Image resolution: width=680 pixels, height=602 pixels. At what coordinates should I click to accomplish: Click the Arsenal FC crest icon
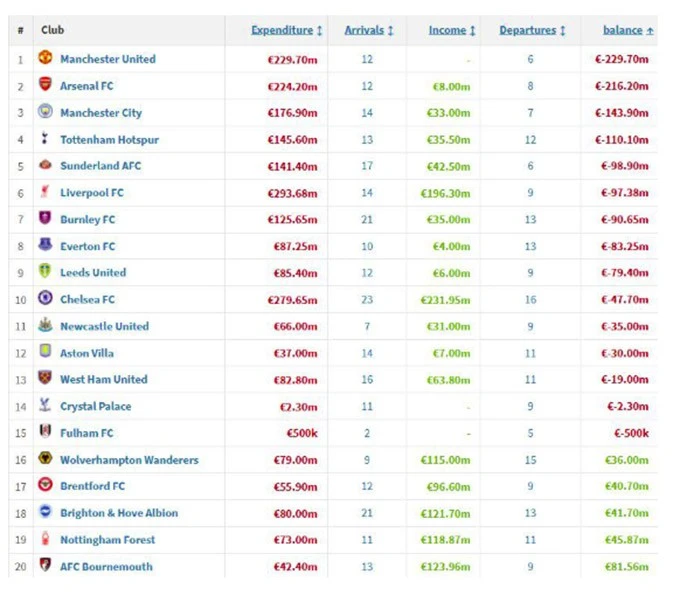click(45, 86)
